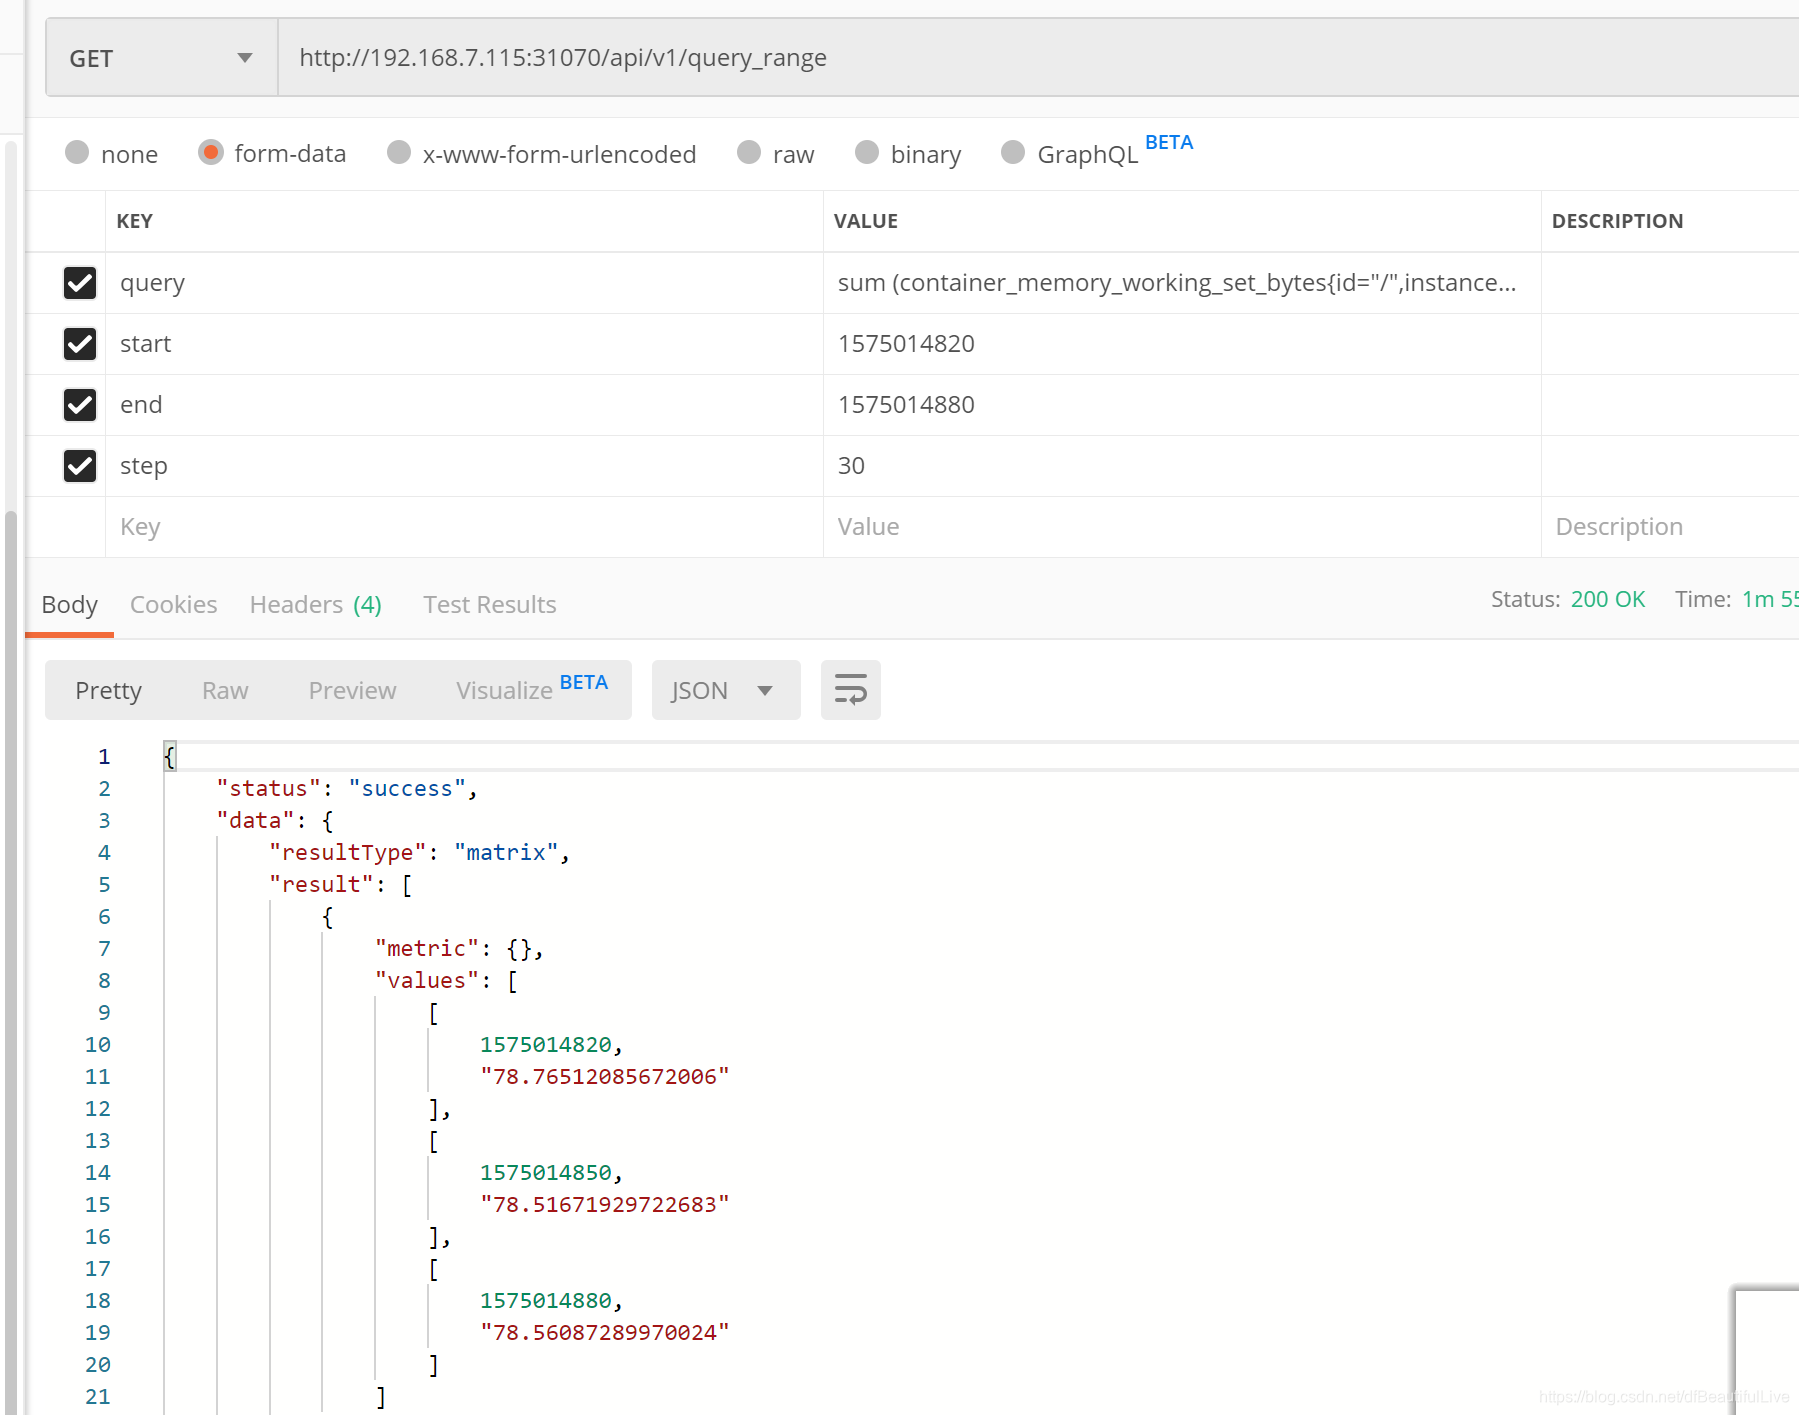Toggle the step parameter checkbox
The height and width of the screenshot is (1415, 1799).
tap(80, 466)
